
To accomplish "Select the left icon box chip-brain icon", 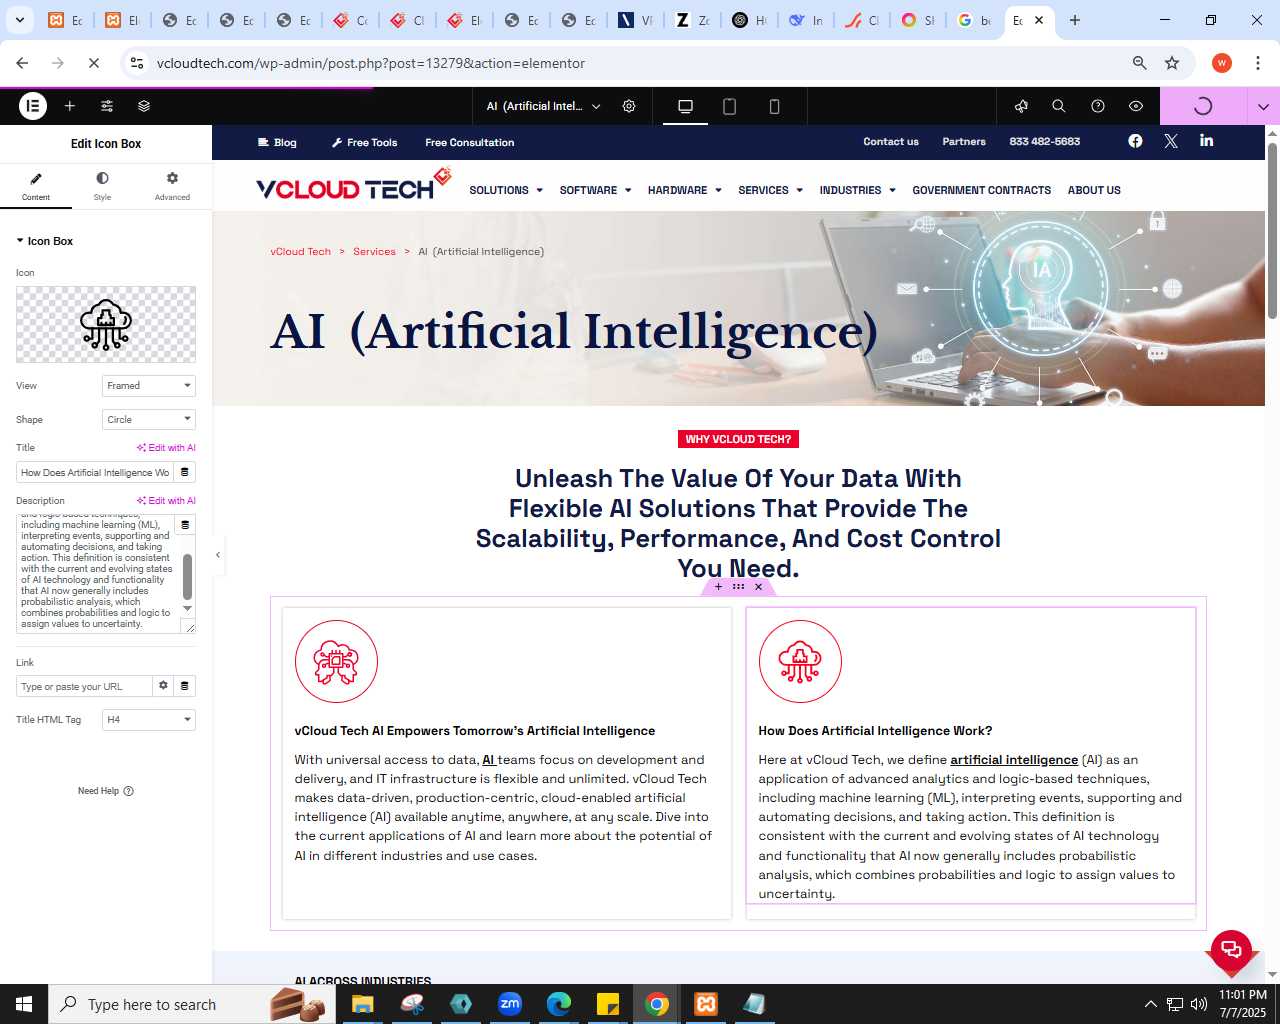I will coord(336,662).
